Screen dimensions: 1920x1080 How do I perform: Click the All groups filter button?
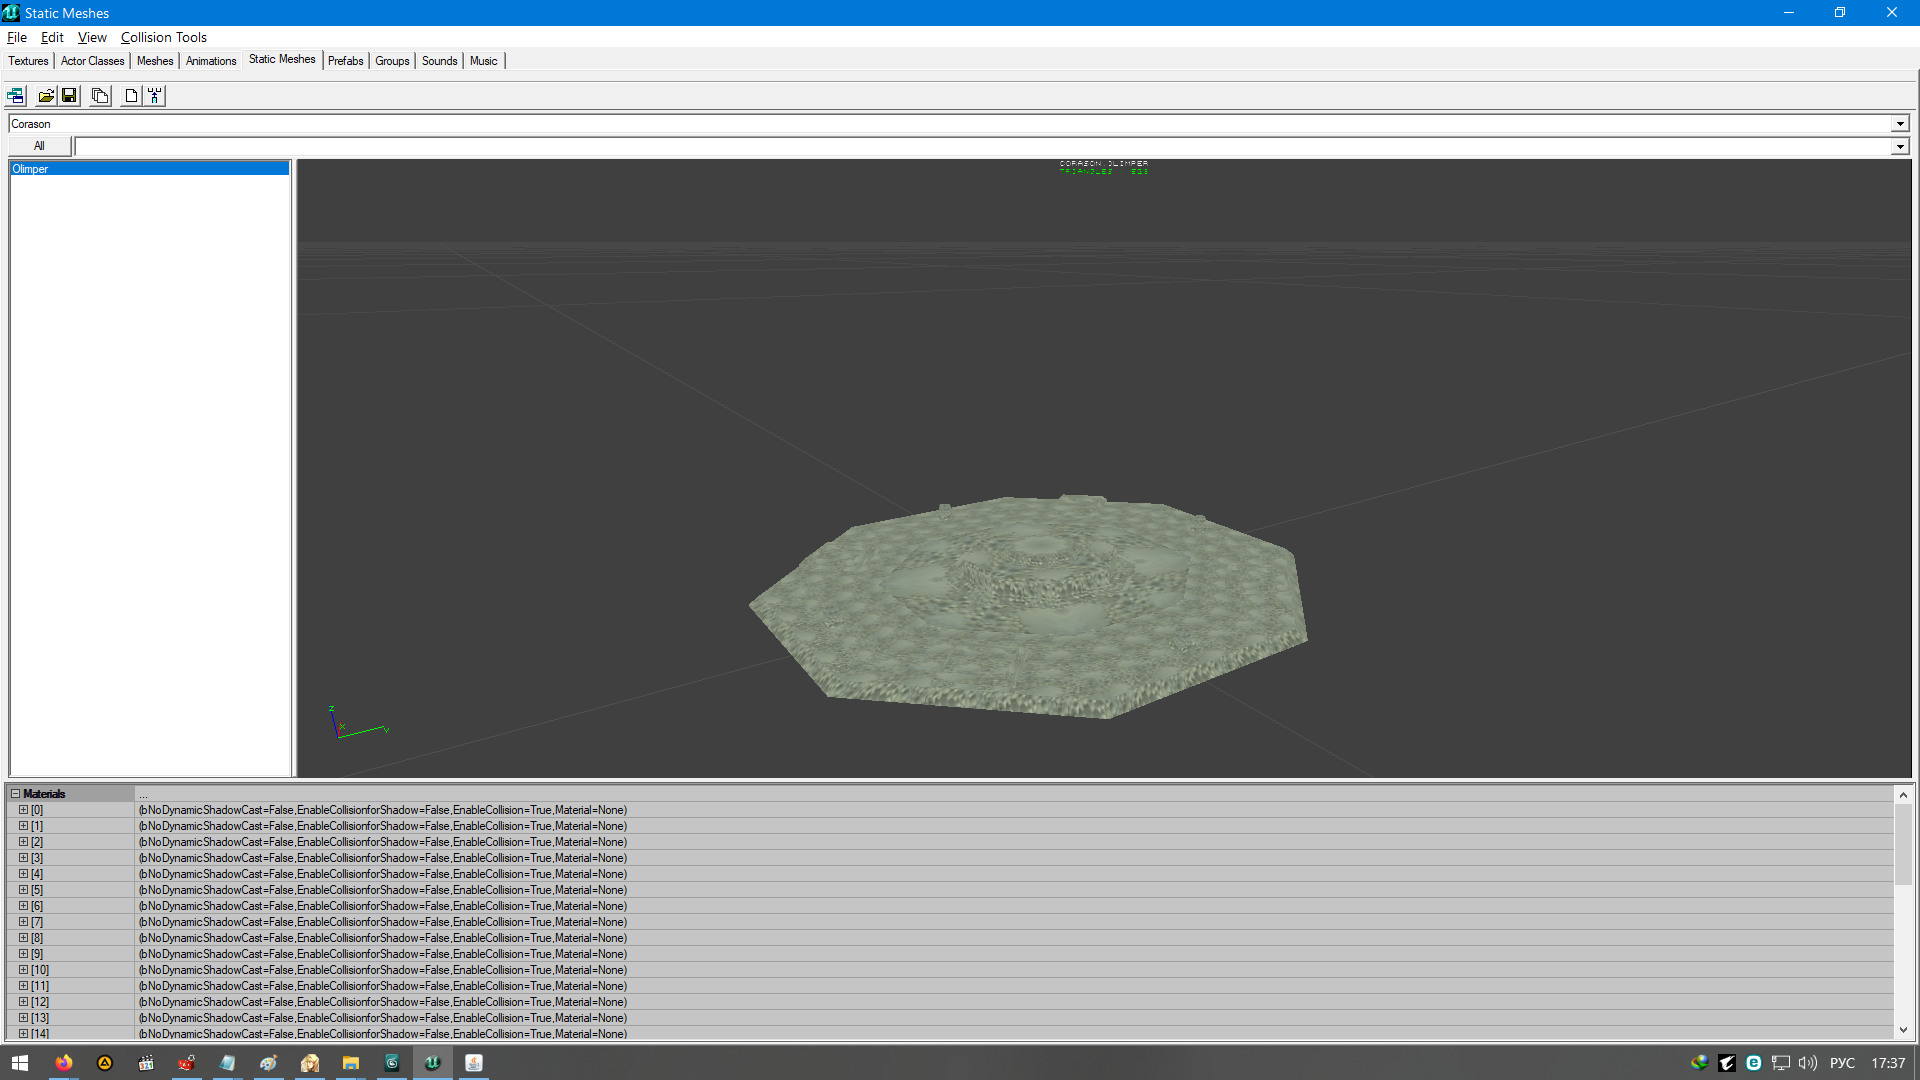pyautogui.click(x=37, y=146)
